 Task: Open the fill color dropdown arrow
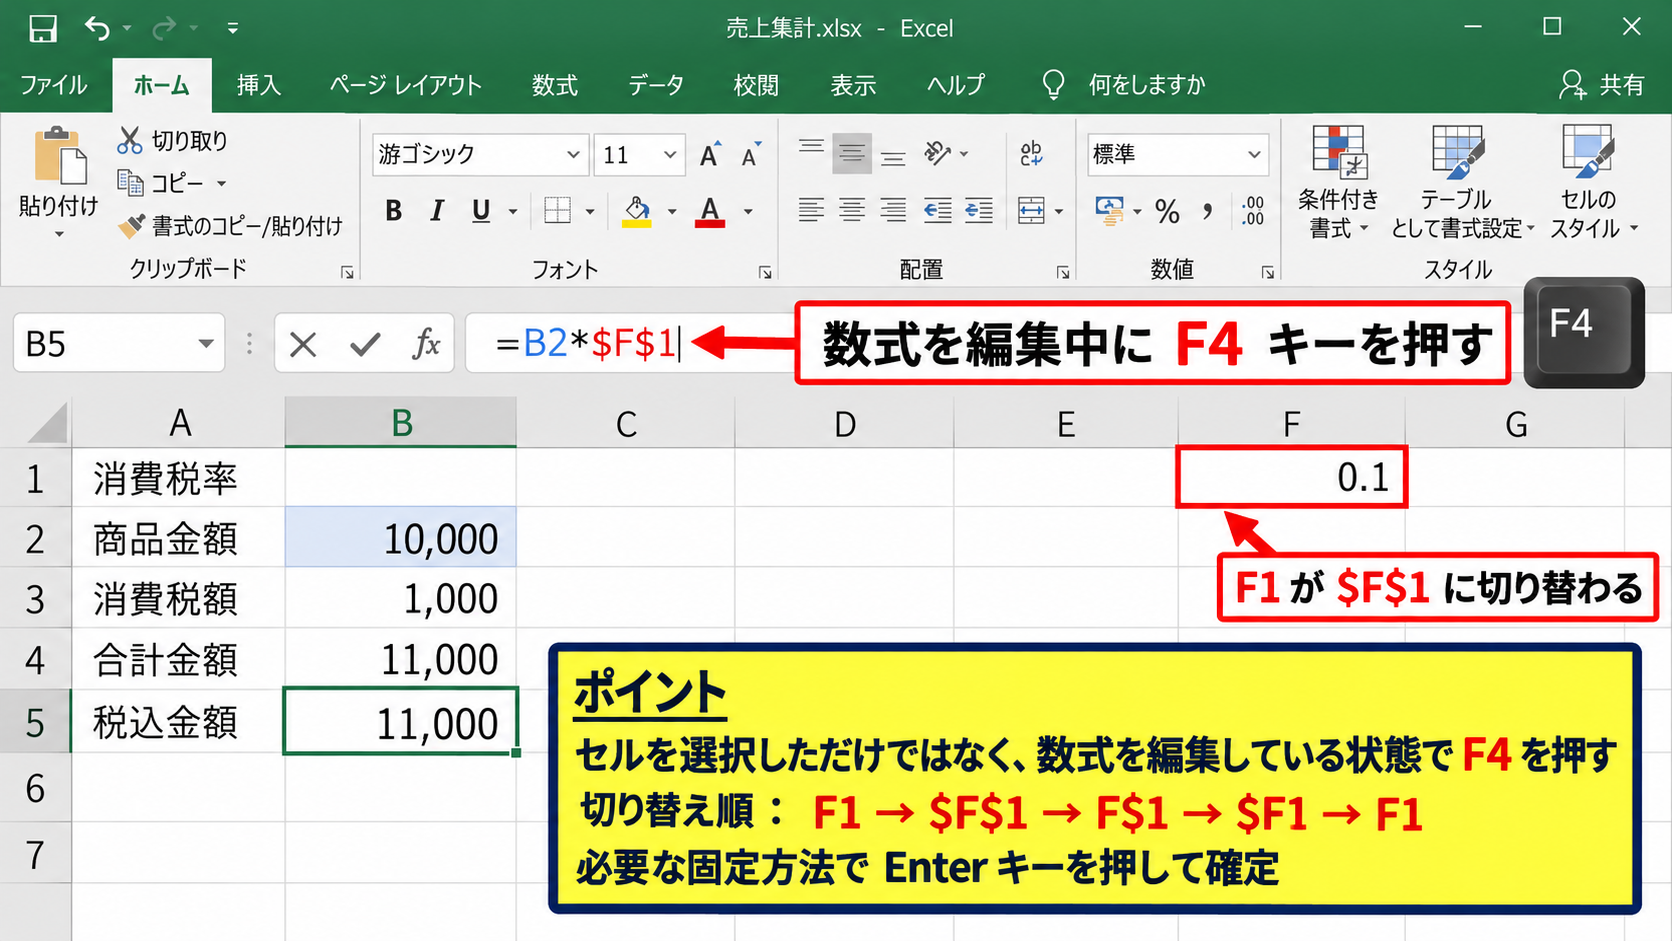tap(672, 212)
